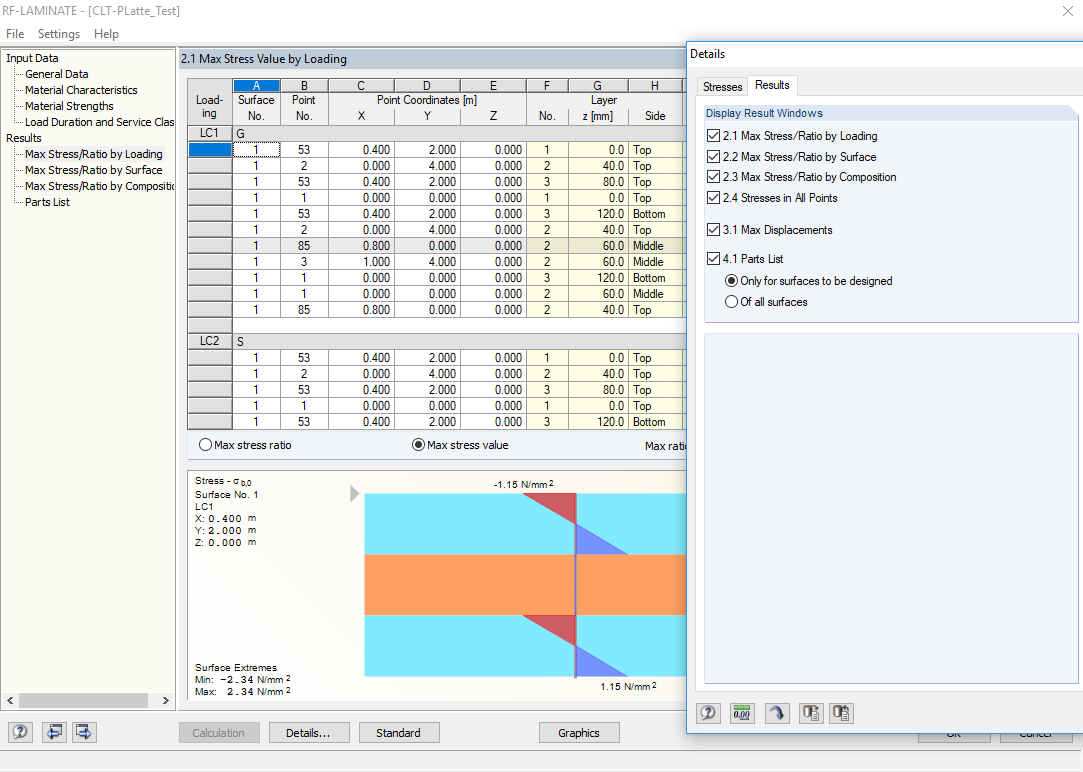1083x772 pixels.
Task: Open help via the question mark icon
Action: click(x=20, y=732)
